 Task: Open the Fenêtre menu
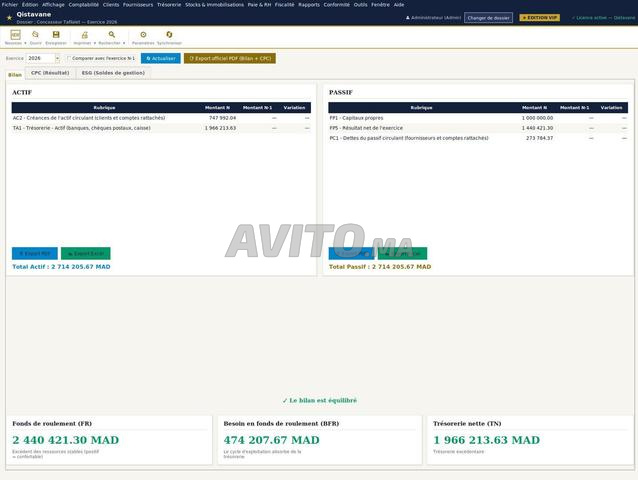click(380, 4)
